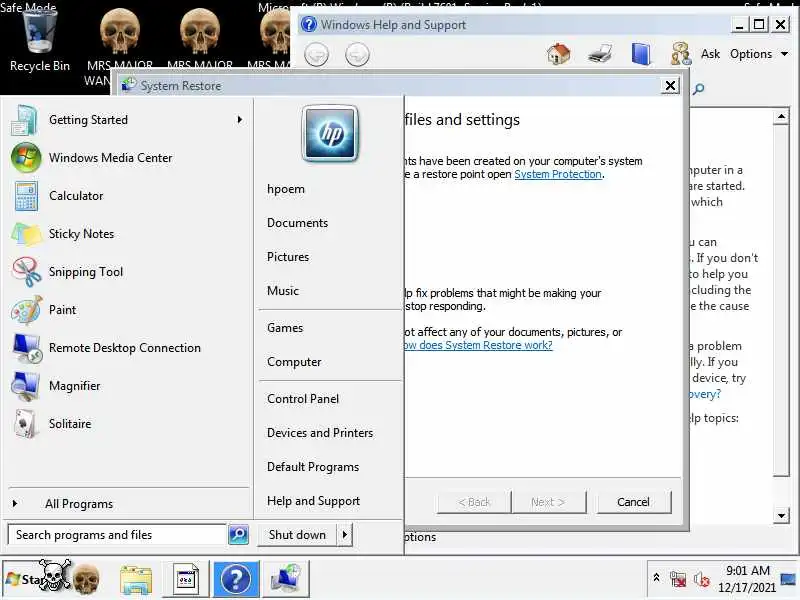
Task: Click Help window scrollbar up arrow
Action: (781, 117)
